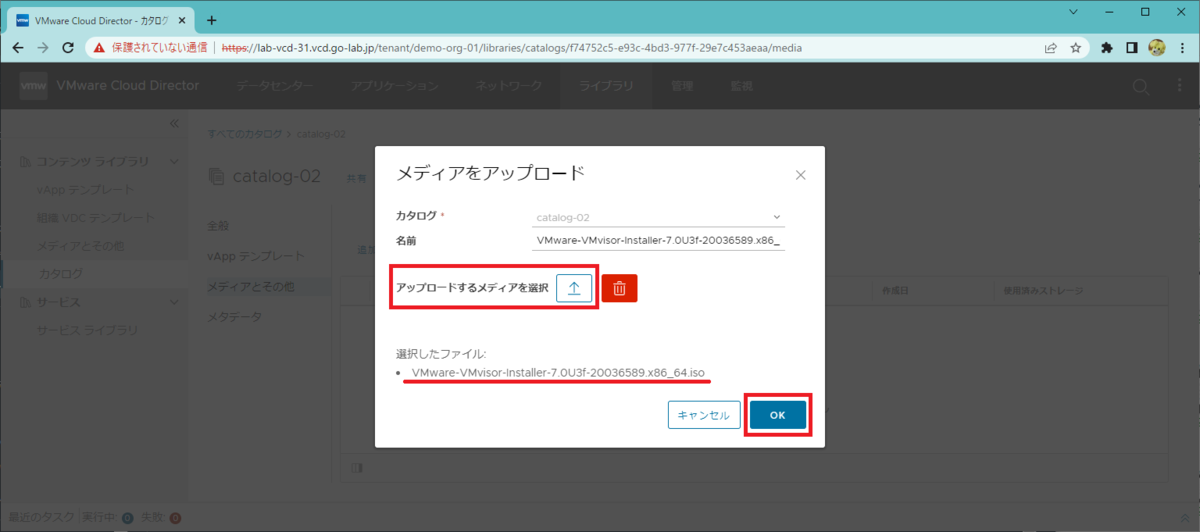Open the 監視 menu
Screen dimensions: 1200x532
(x=741, y=86)
